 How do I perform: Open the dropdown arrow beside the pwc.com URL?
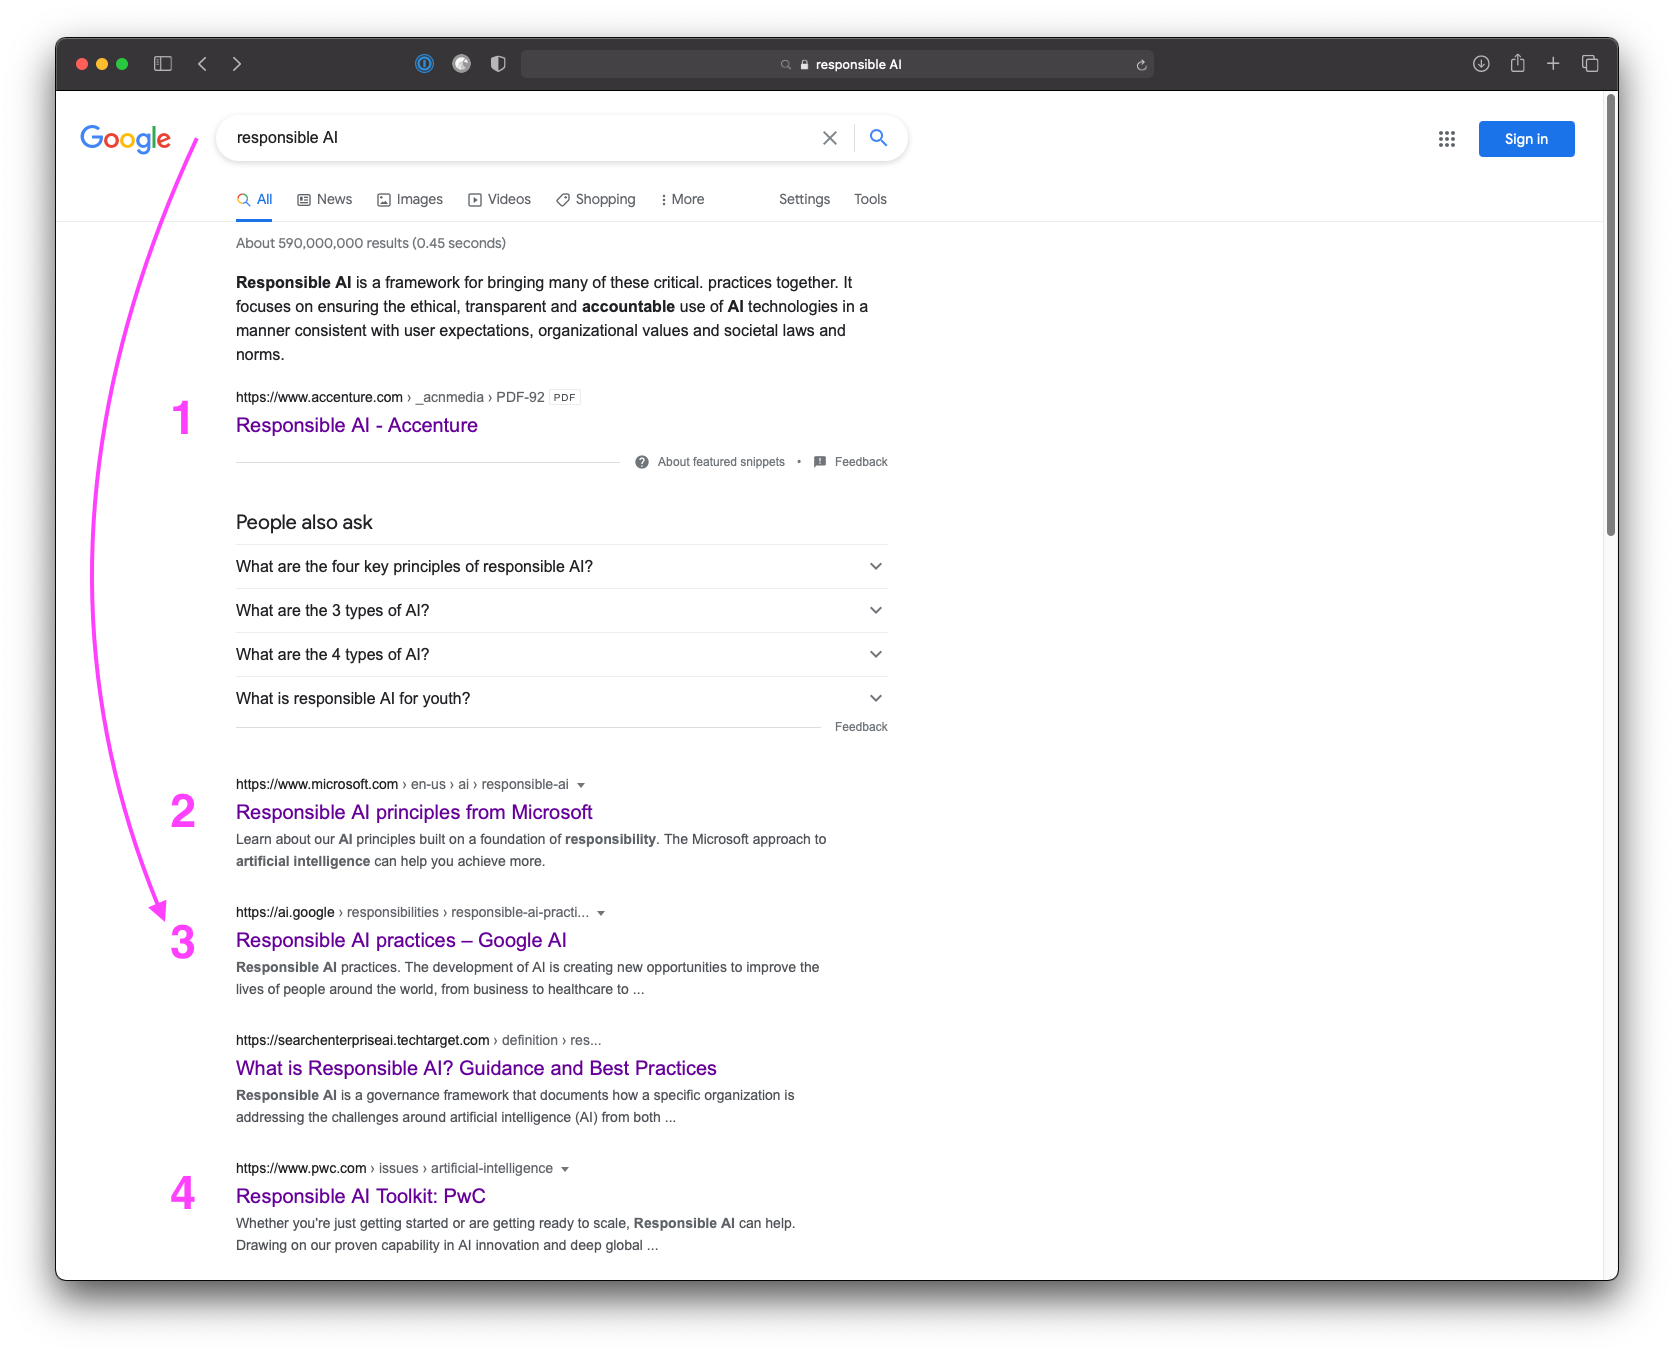click(565, 1169)
